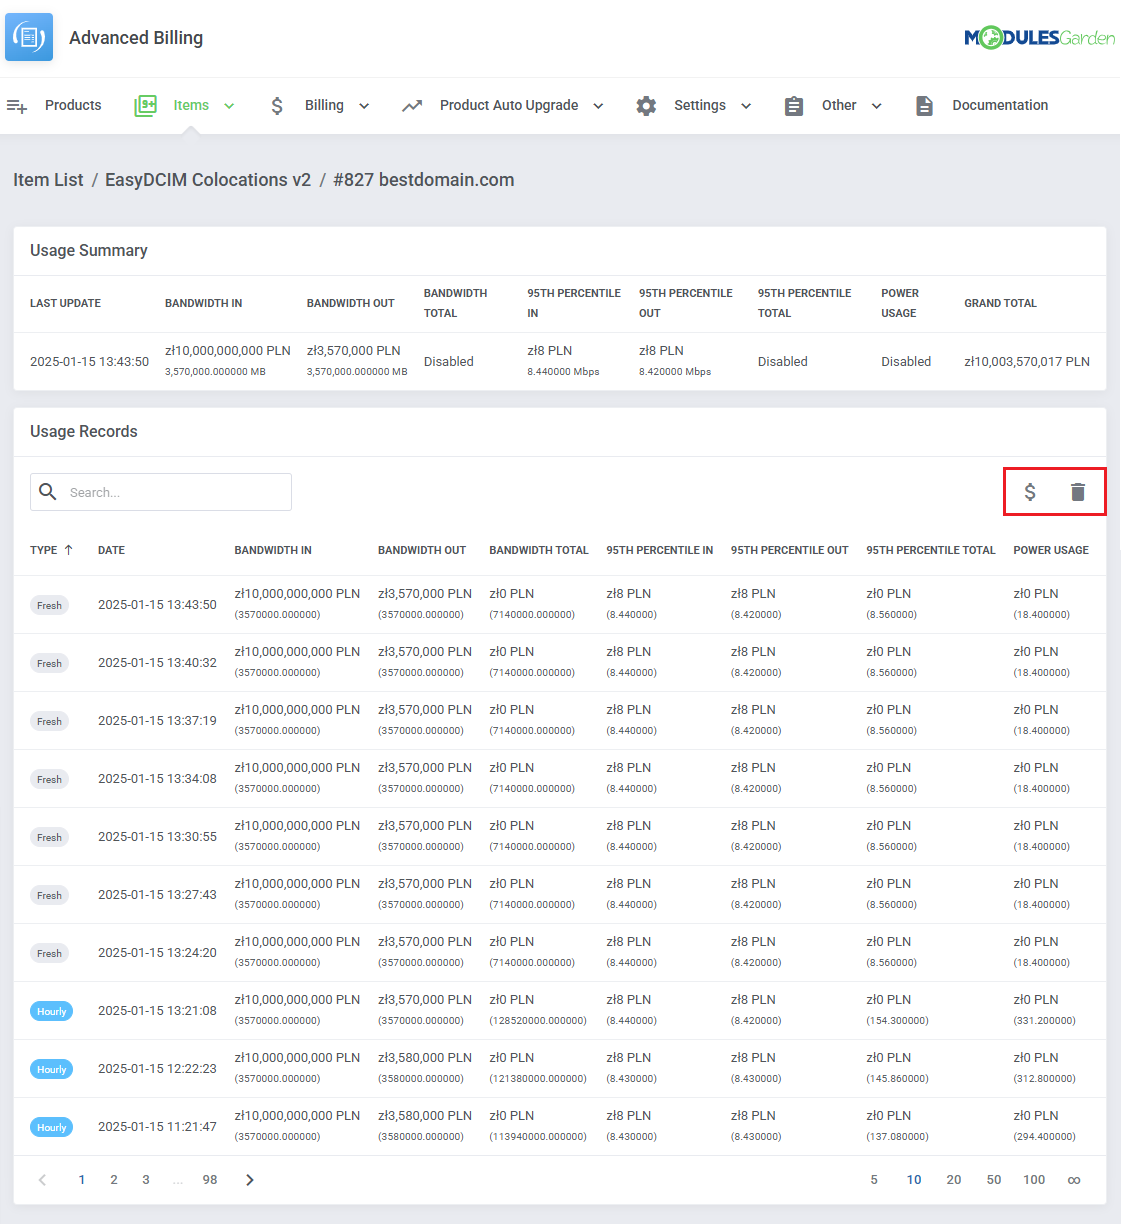
Task: Expand the Billing menu chevron
Action: pos(364,105)
